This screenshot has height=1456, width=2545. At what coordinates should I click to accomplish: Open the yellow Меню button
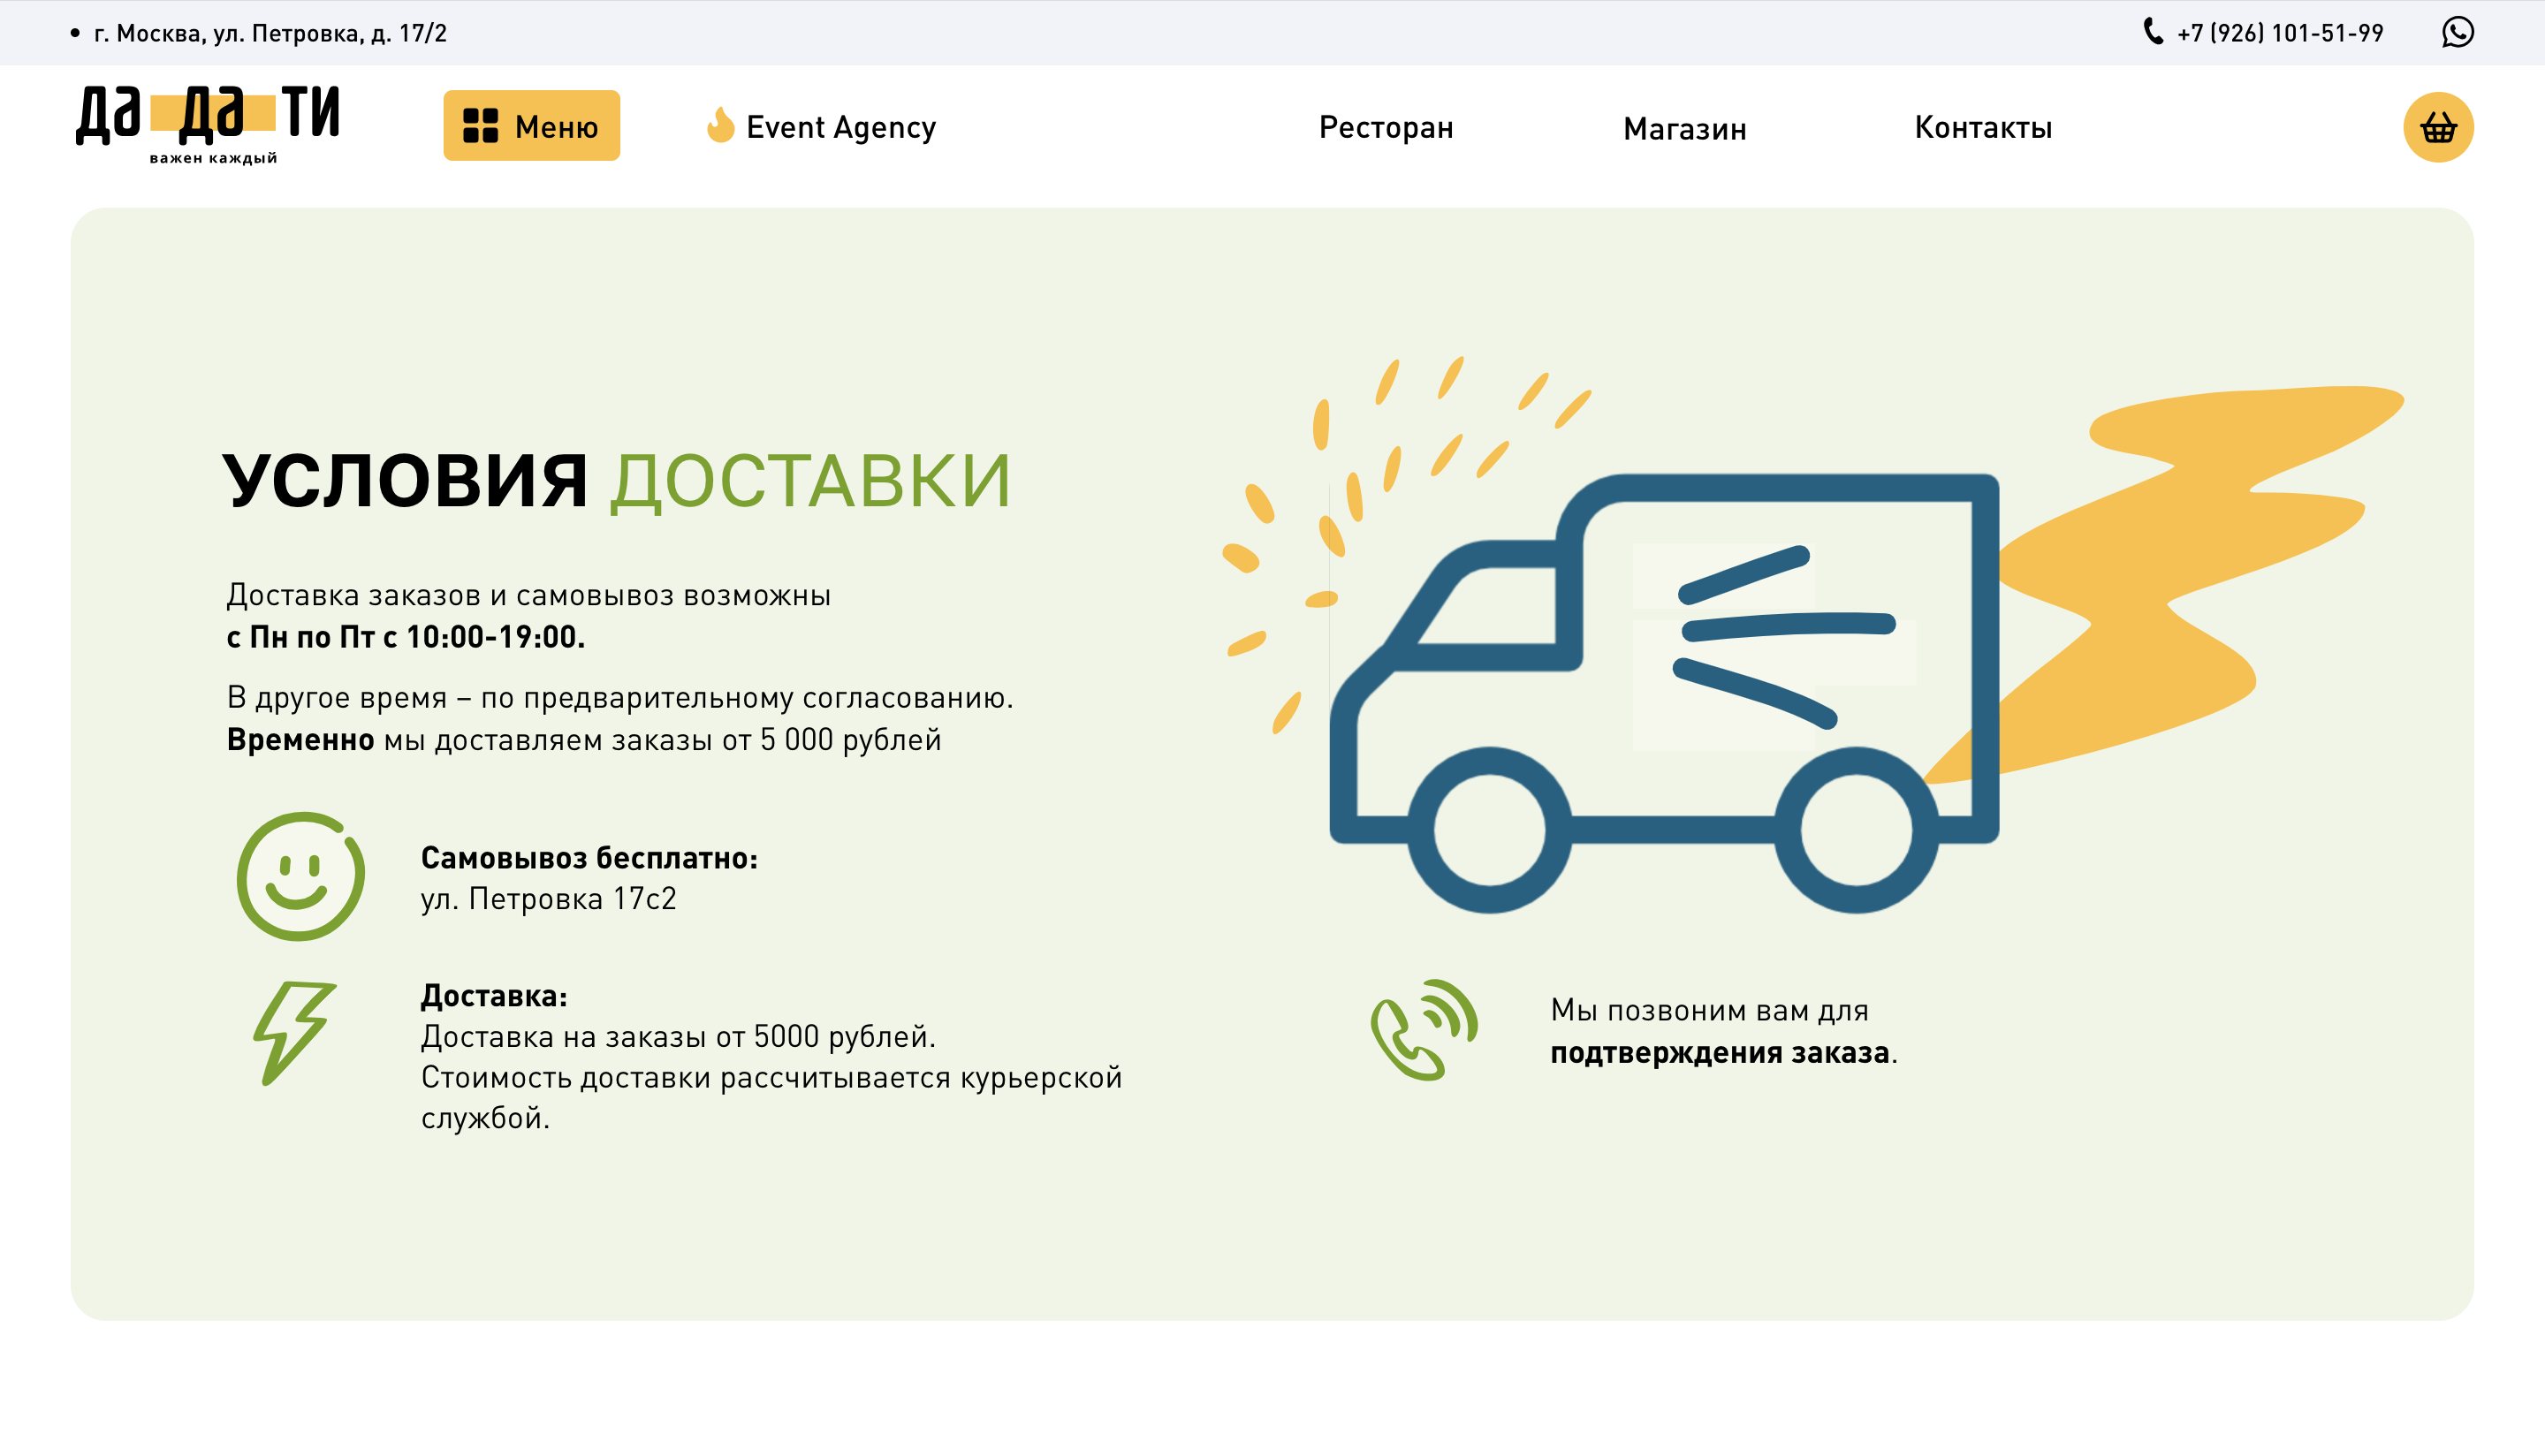click(531, 126)
